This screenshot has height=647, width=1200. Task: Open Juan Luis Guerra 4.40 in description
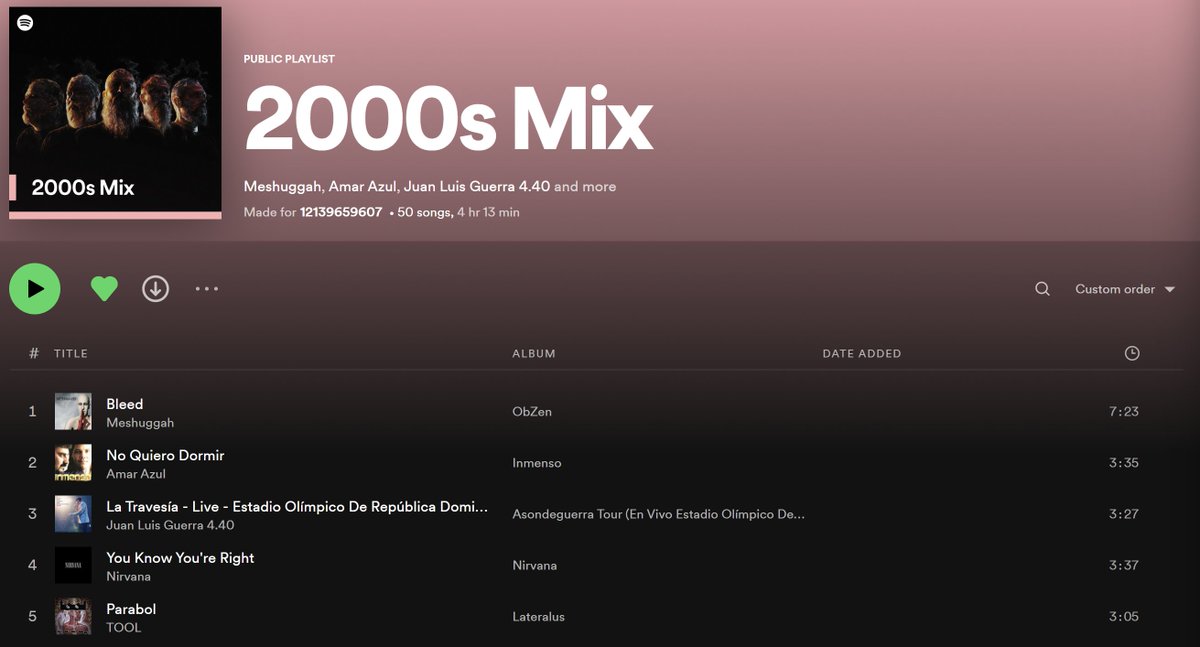476,187
